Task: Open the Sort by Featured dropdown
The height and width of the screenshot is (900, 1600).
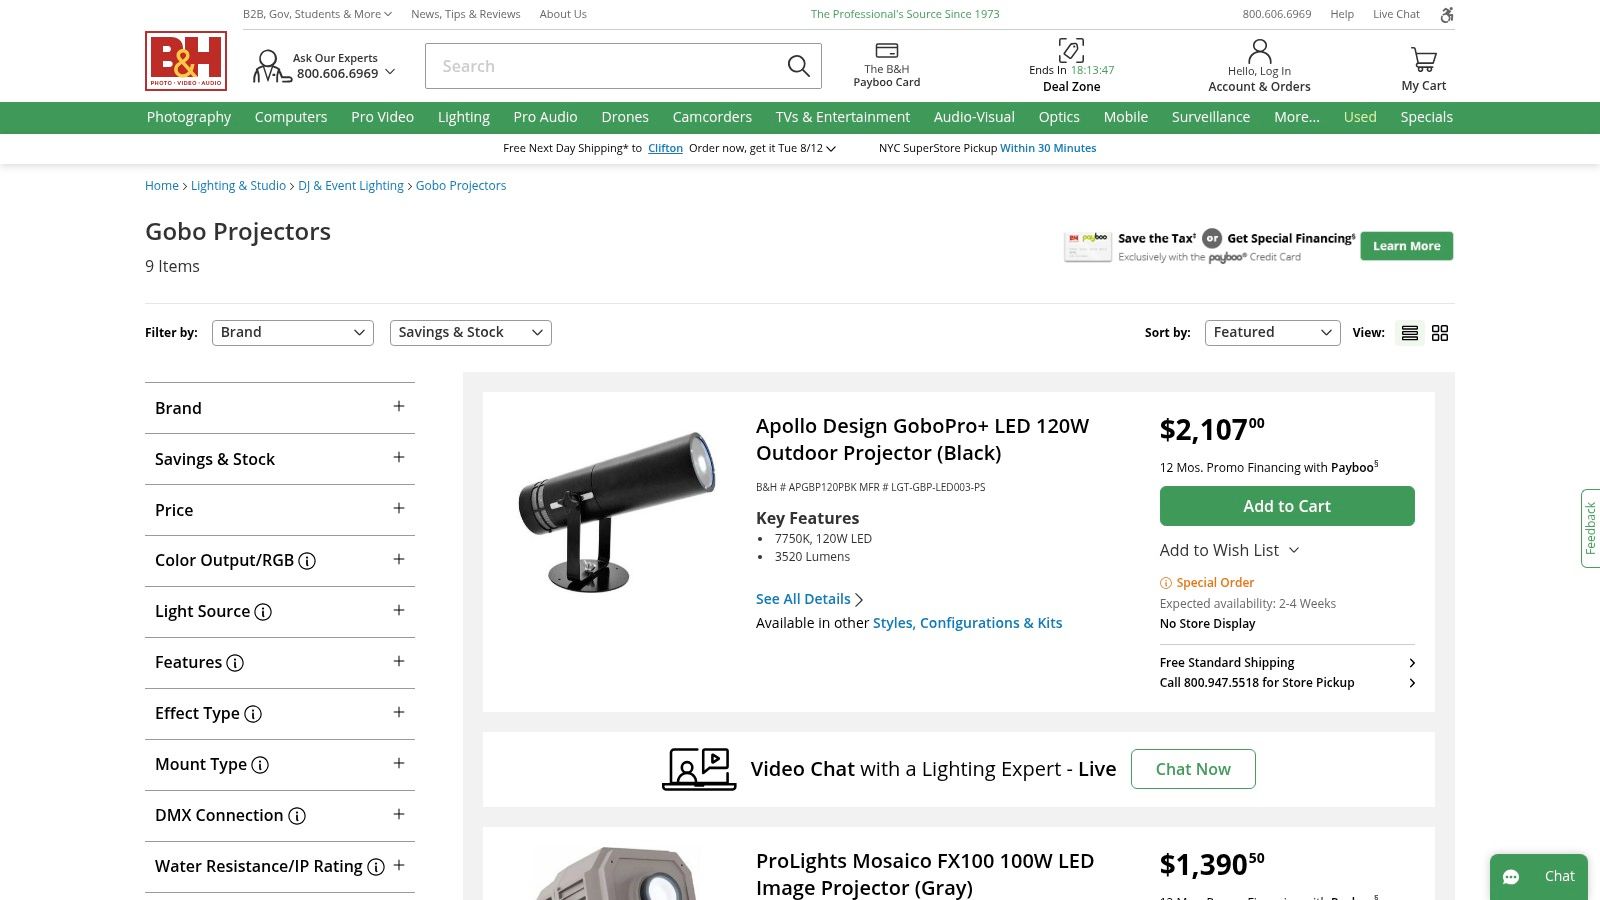Action: [1272, 333]
